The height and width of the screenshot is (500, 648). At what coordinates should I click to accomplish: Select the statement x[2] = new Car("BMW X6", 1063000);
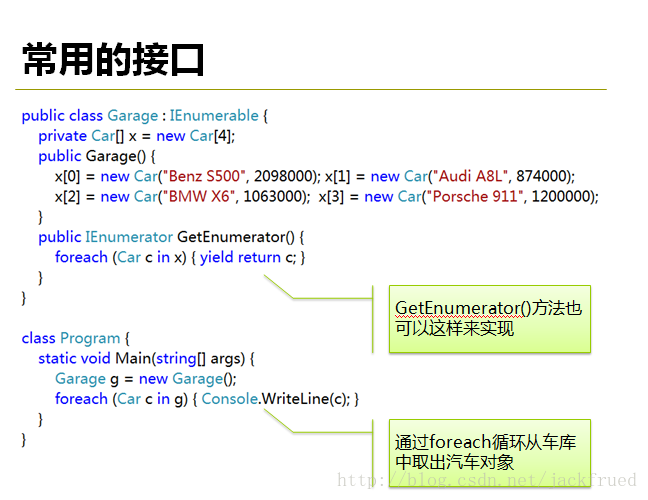click(x=182, y=197)
